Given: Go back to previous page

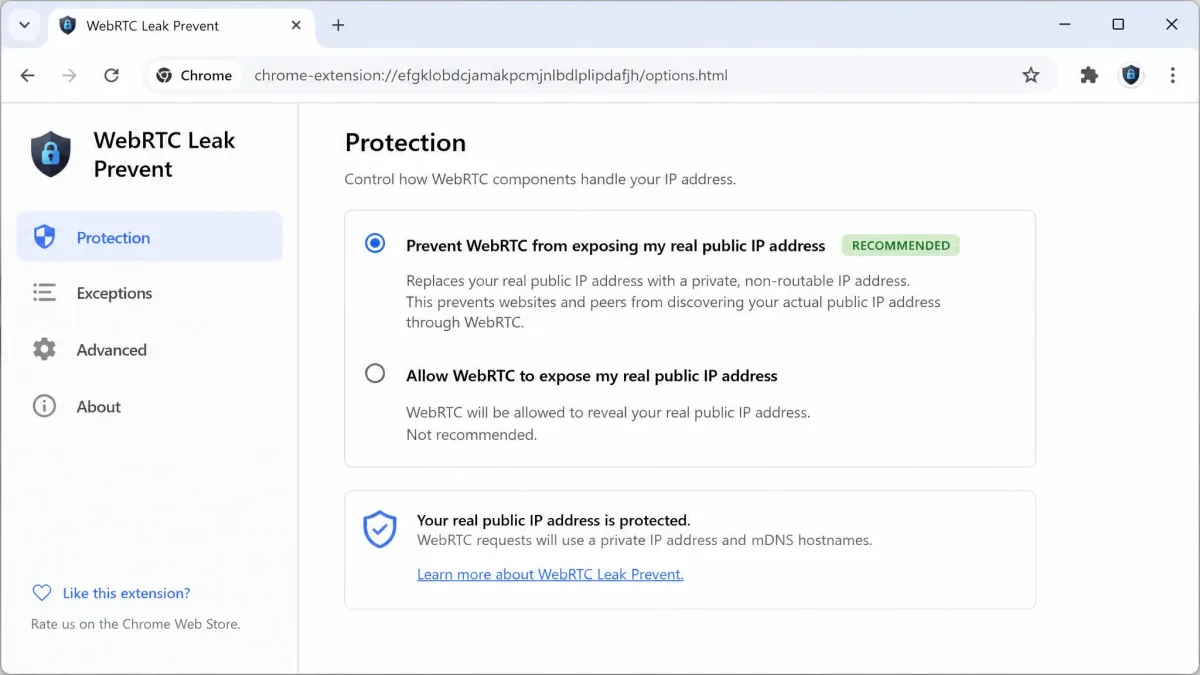Looking at the screenshot, I should (x=27, y=75).
